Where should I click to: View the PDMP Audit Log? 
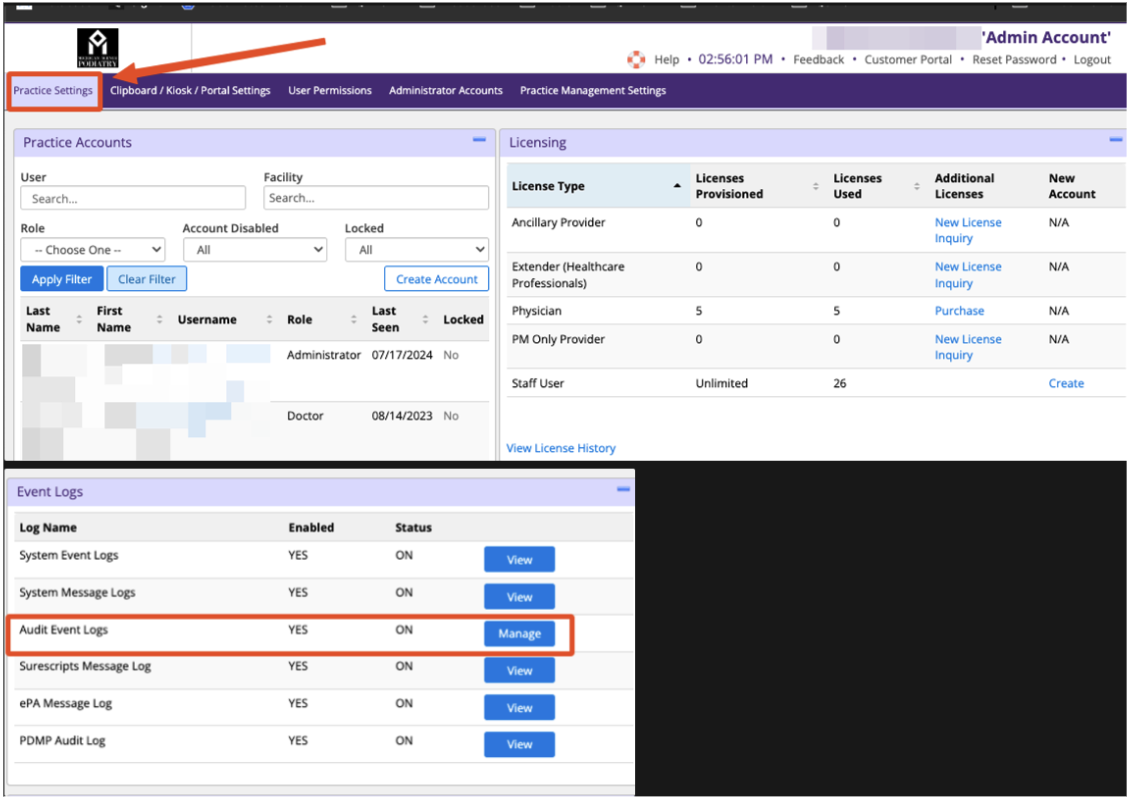(519, 744)
